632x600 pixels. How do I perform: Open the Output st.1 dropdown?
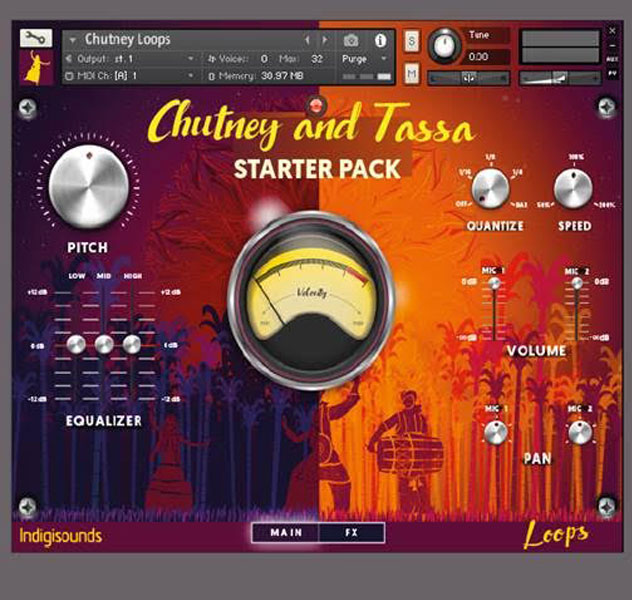pyautogui.click(x=130, y=59)
